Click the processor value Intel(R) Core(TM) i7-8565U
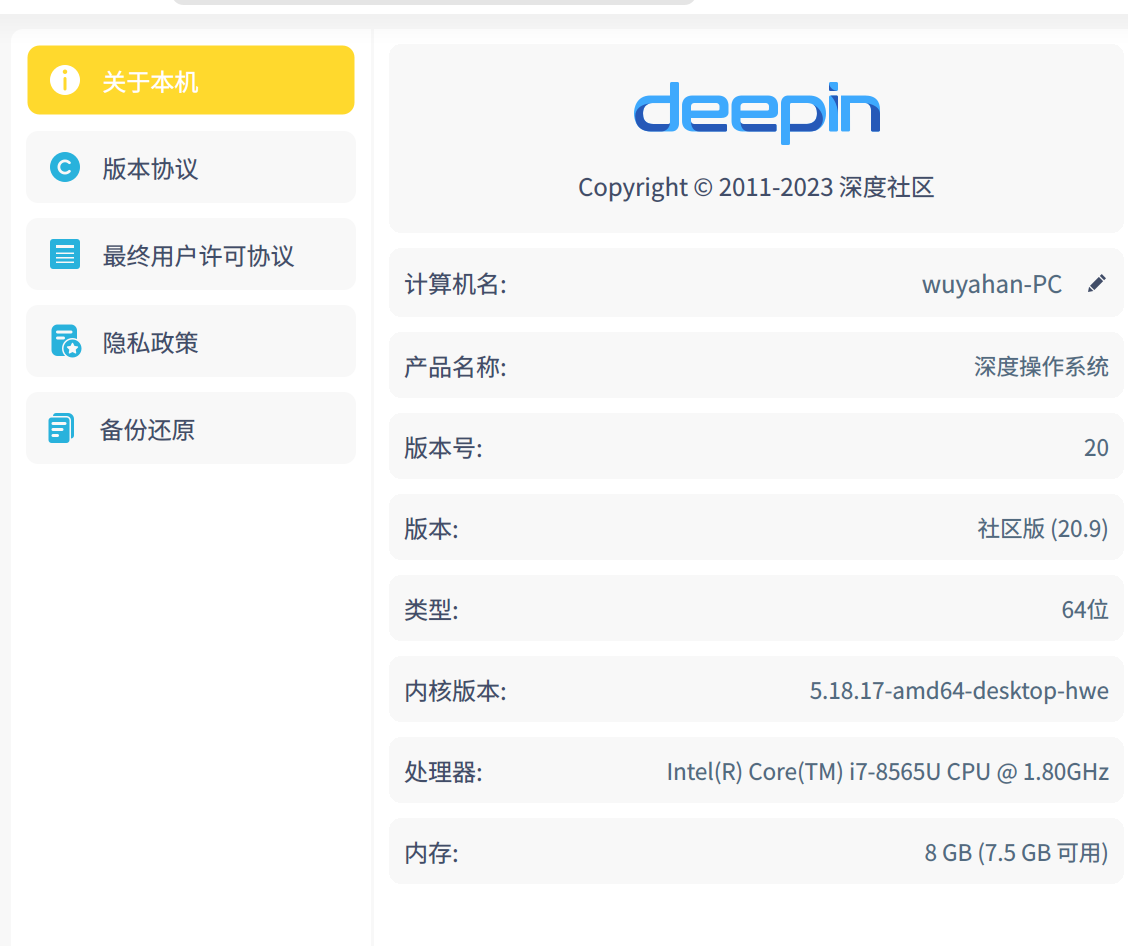Viewport: 1128px width, 946px height. coord(888,772)
